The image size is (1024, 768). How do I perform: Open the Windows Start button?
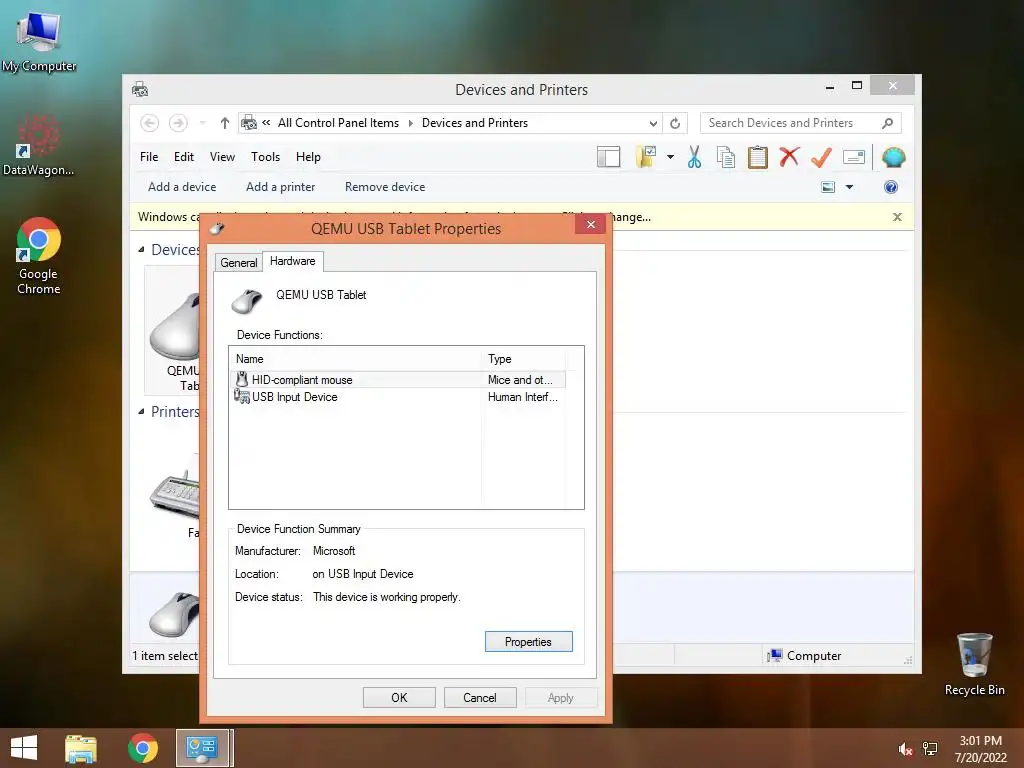(24, 748)
